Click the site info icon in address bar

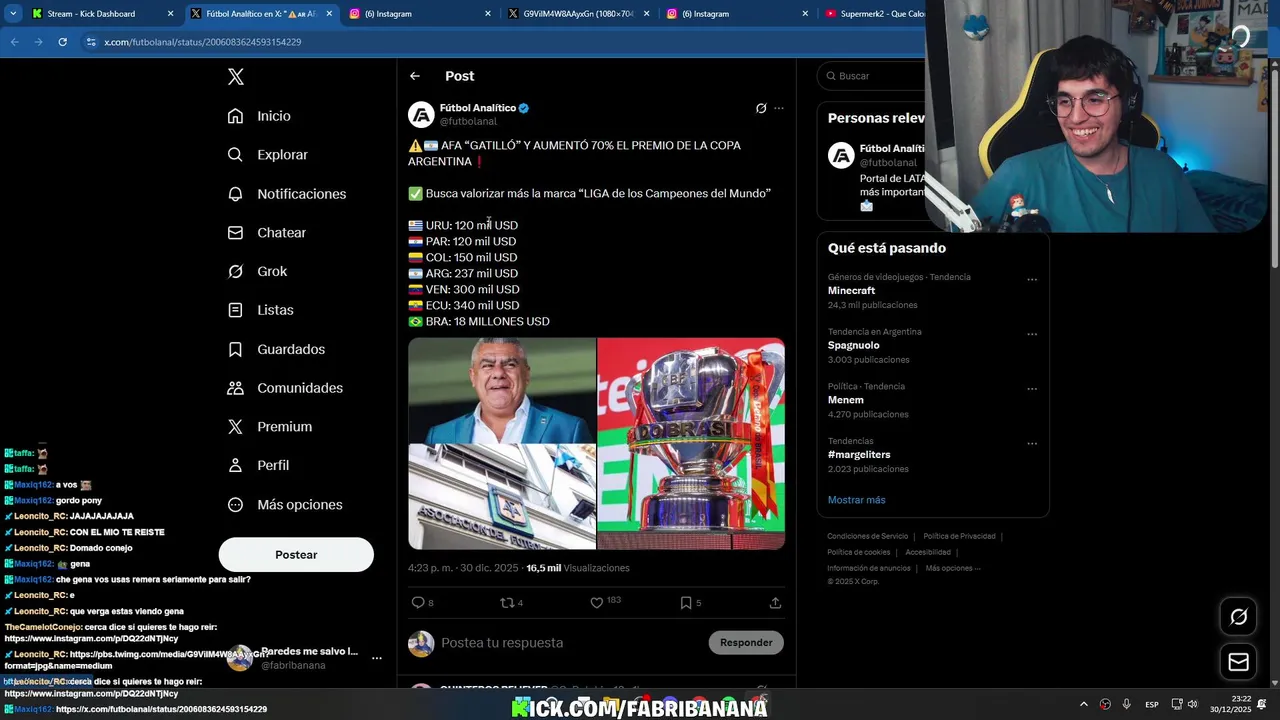[91, 42]
